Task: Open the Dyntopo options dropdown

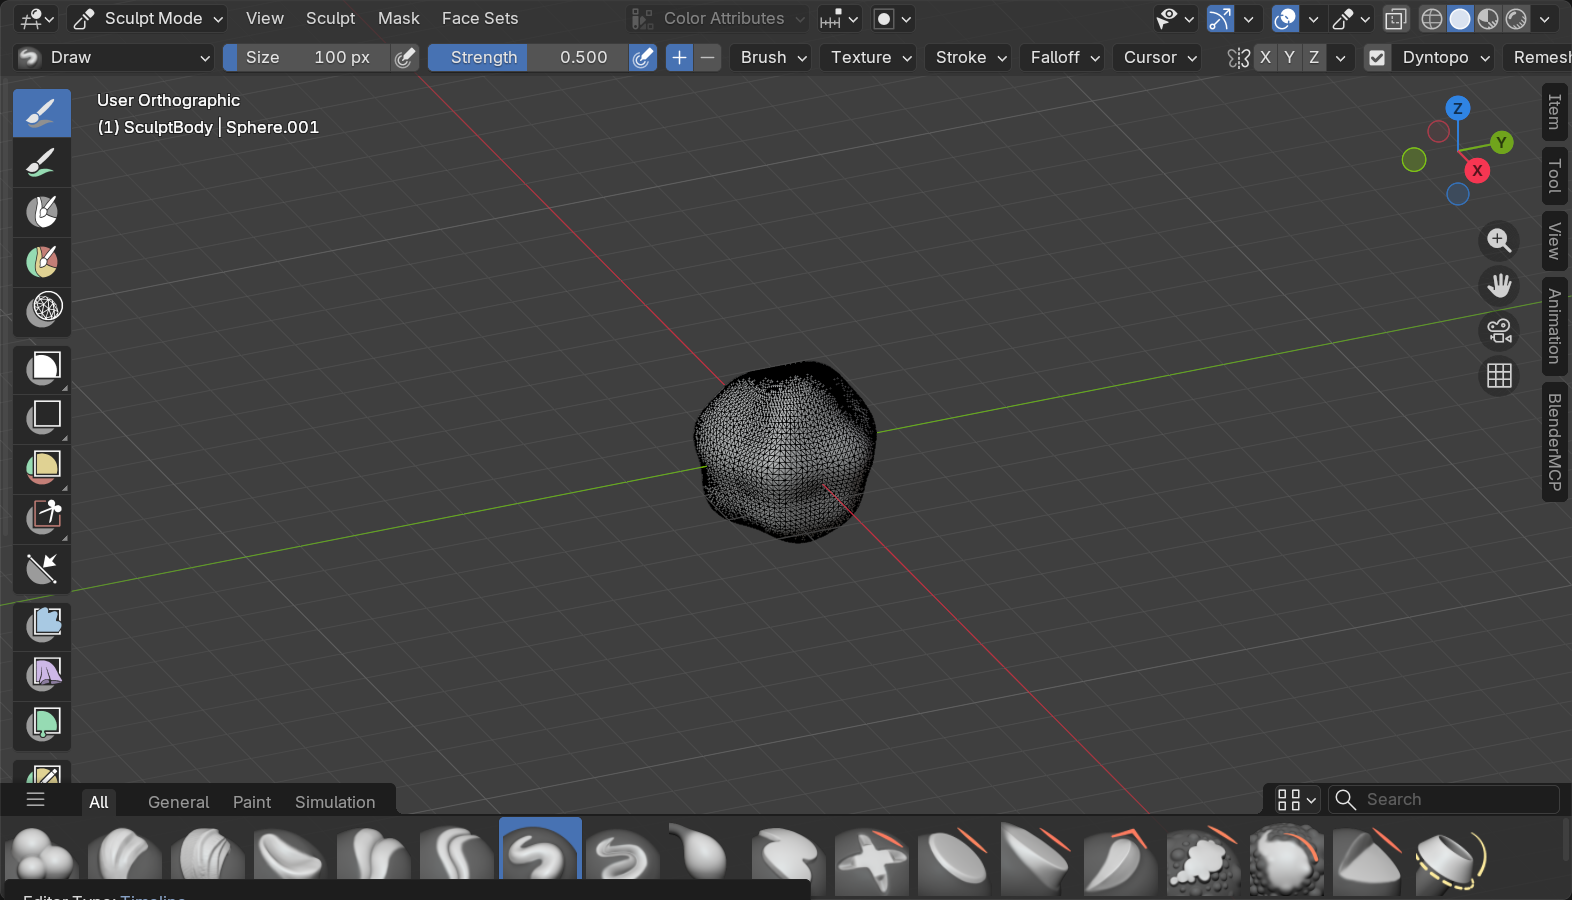Action: click(1446, 58)
